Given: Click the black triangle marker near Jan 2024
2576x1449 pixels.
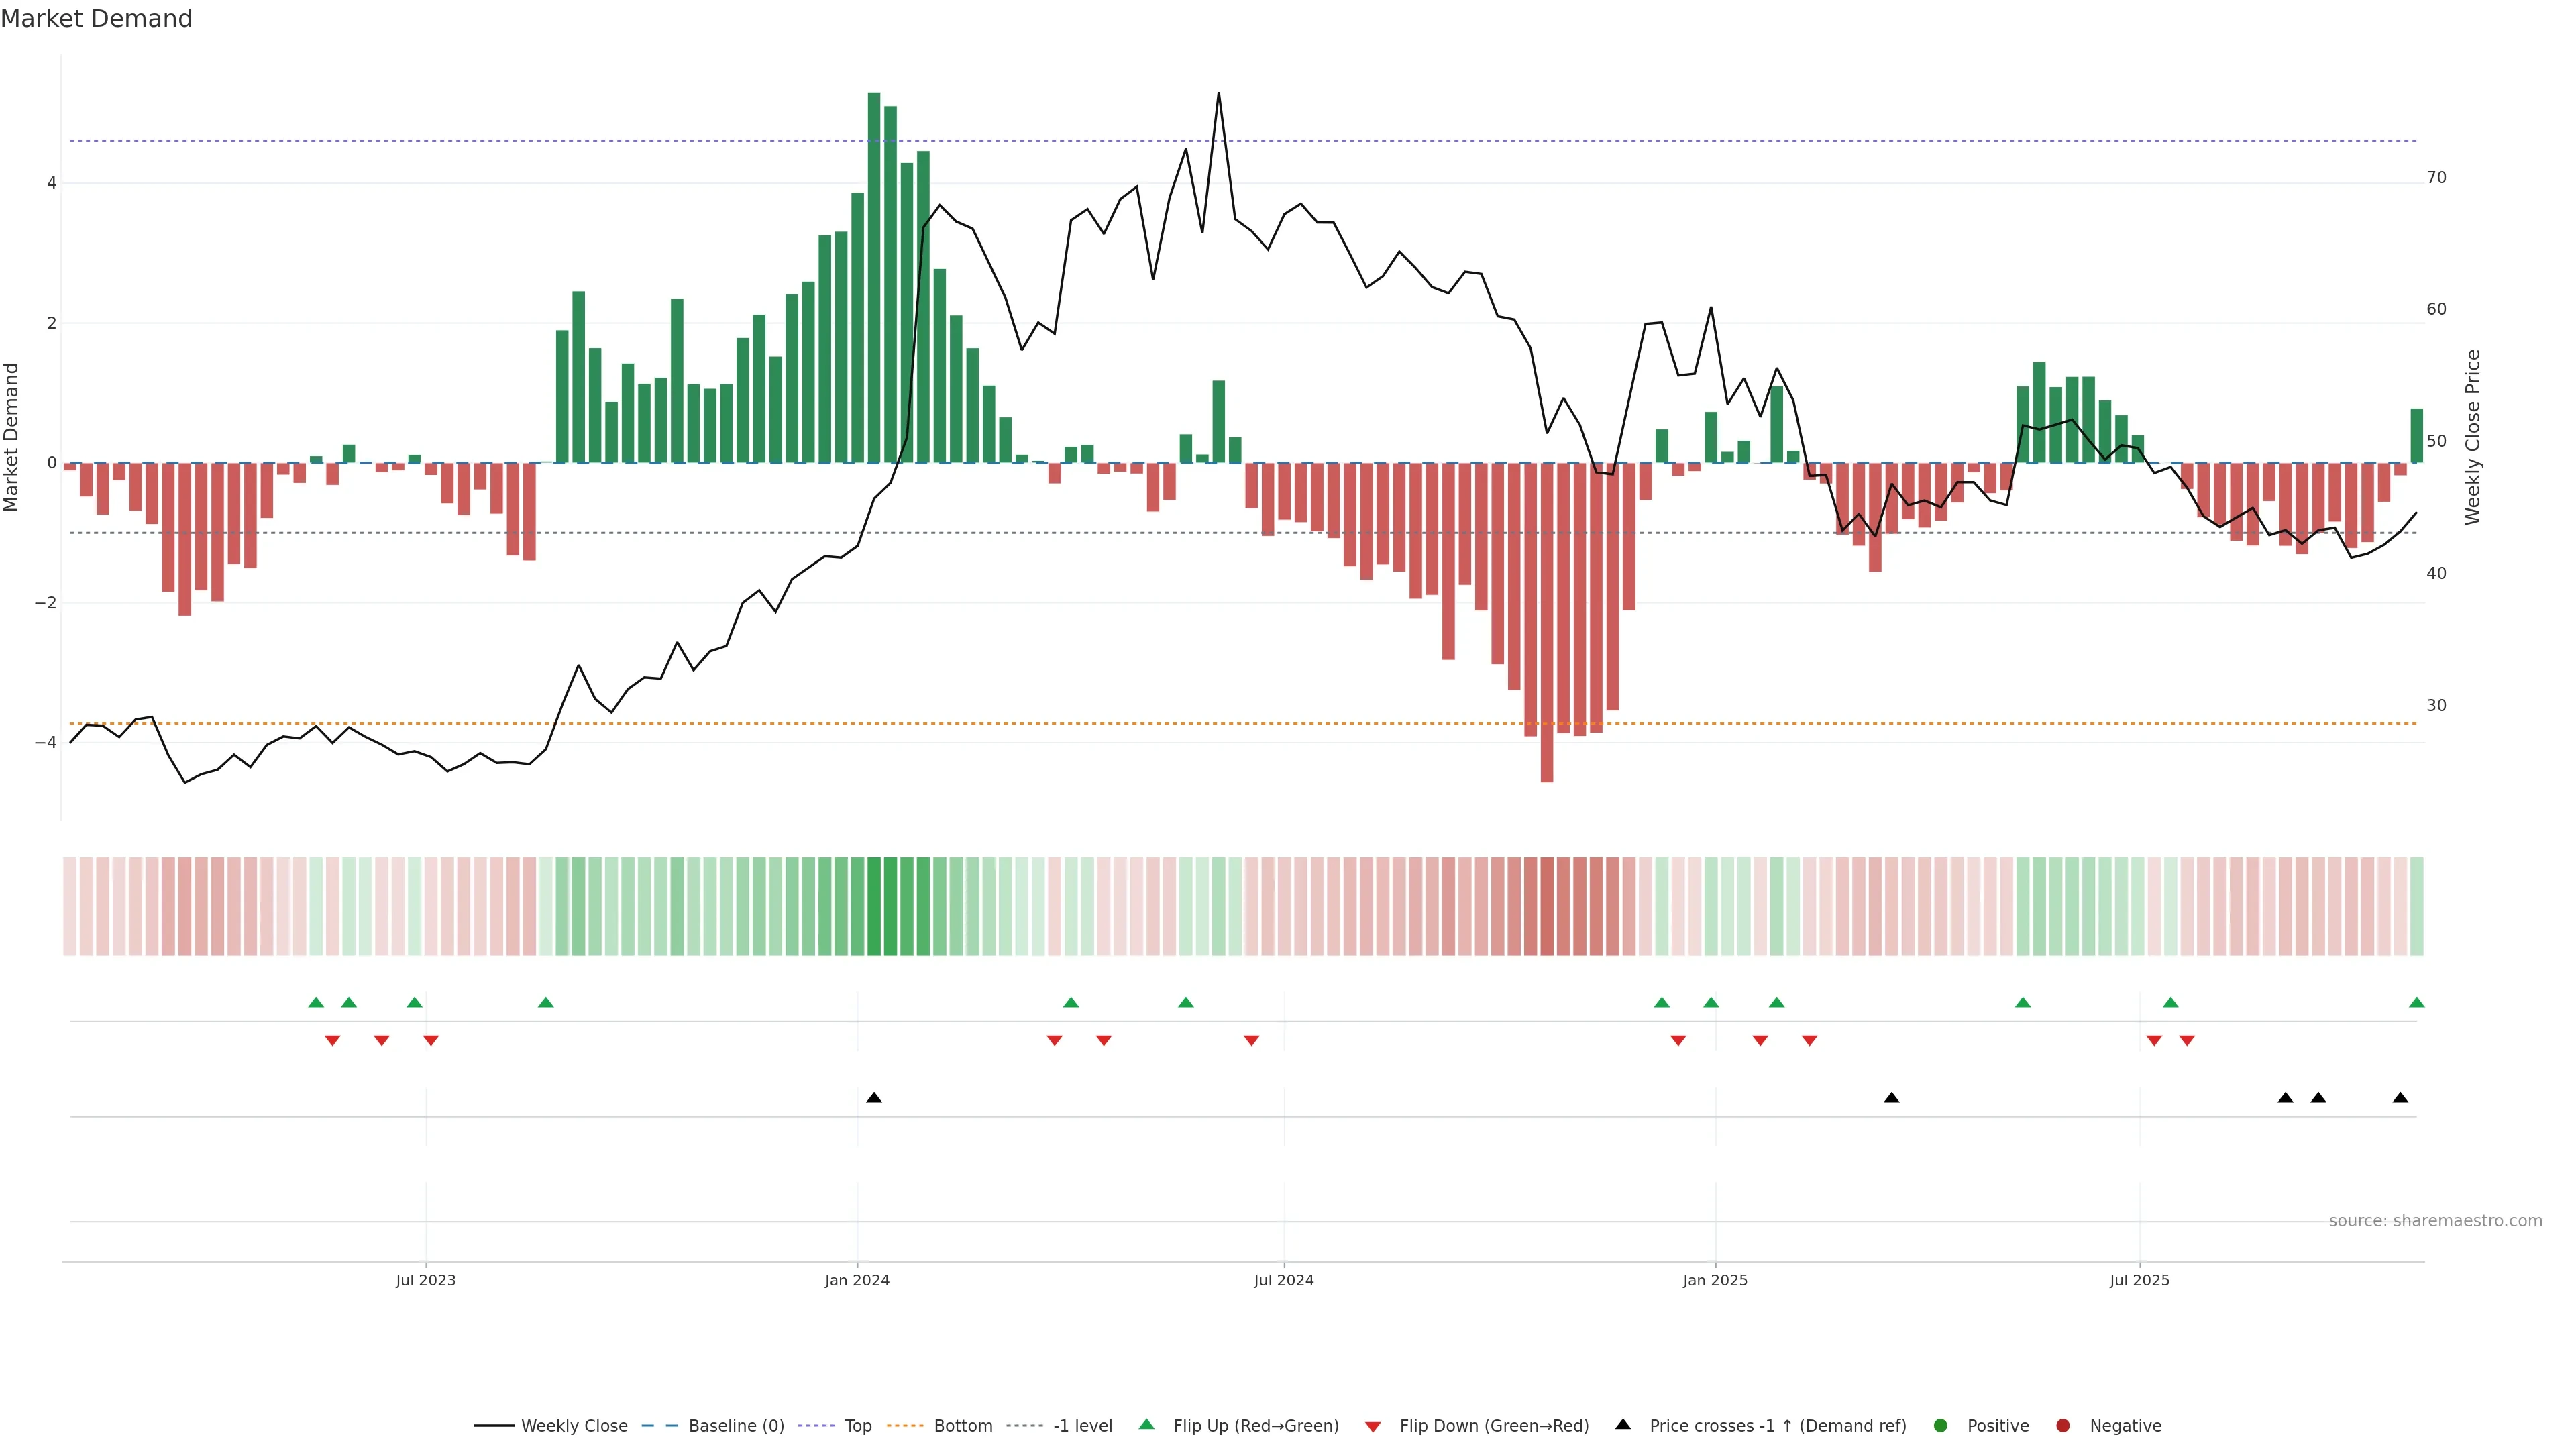Looking at the screenshot, I should pyautogui.click(x=874, y=1098).
